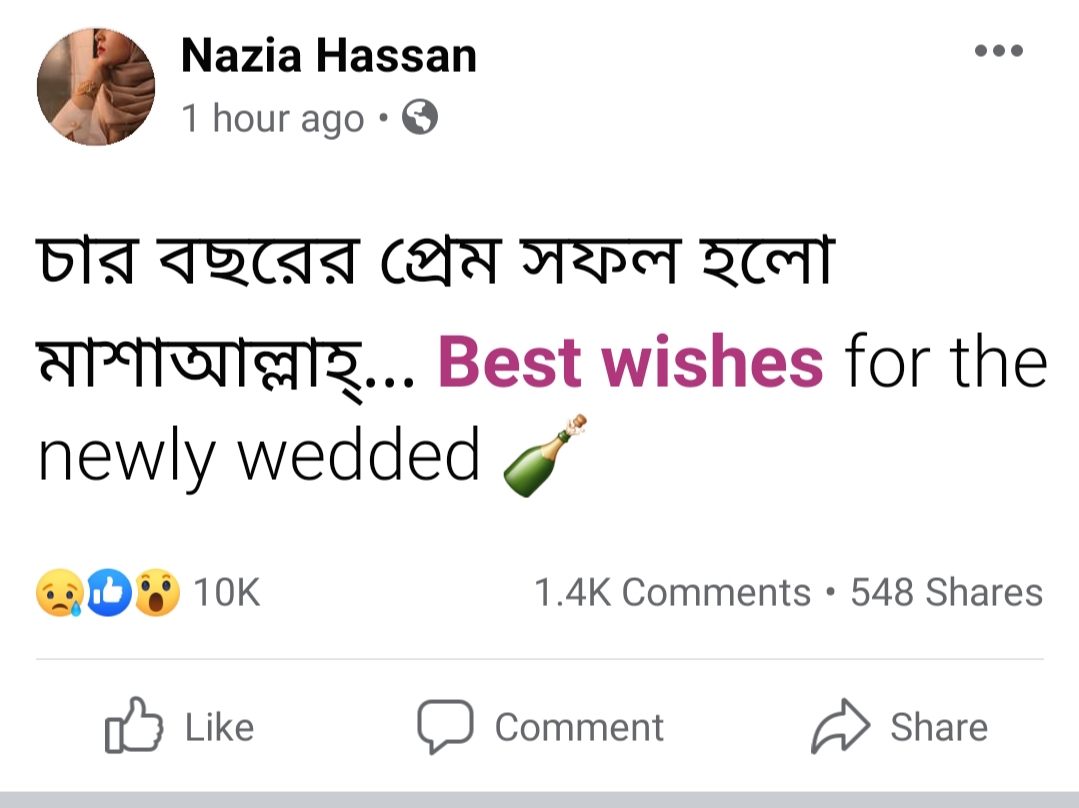Click the "1 hour ago" timestamp
The image size is (1079, 808).
point(272,119)
